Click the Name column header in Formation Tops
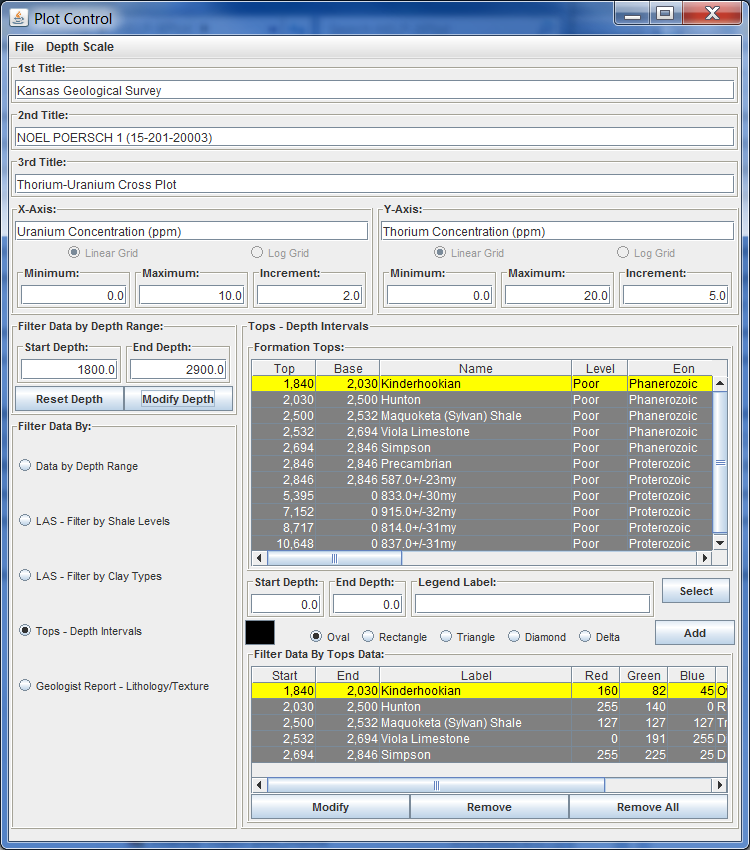 [475, 368]
